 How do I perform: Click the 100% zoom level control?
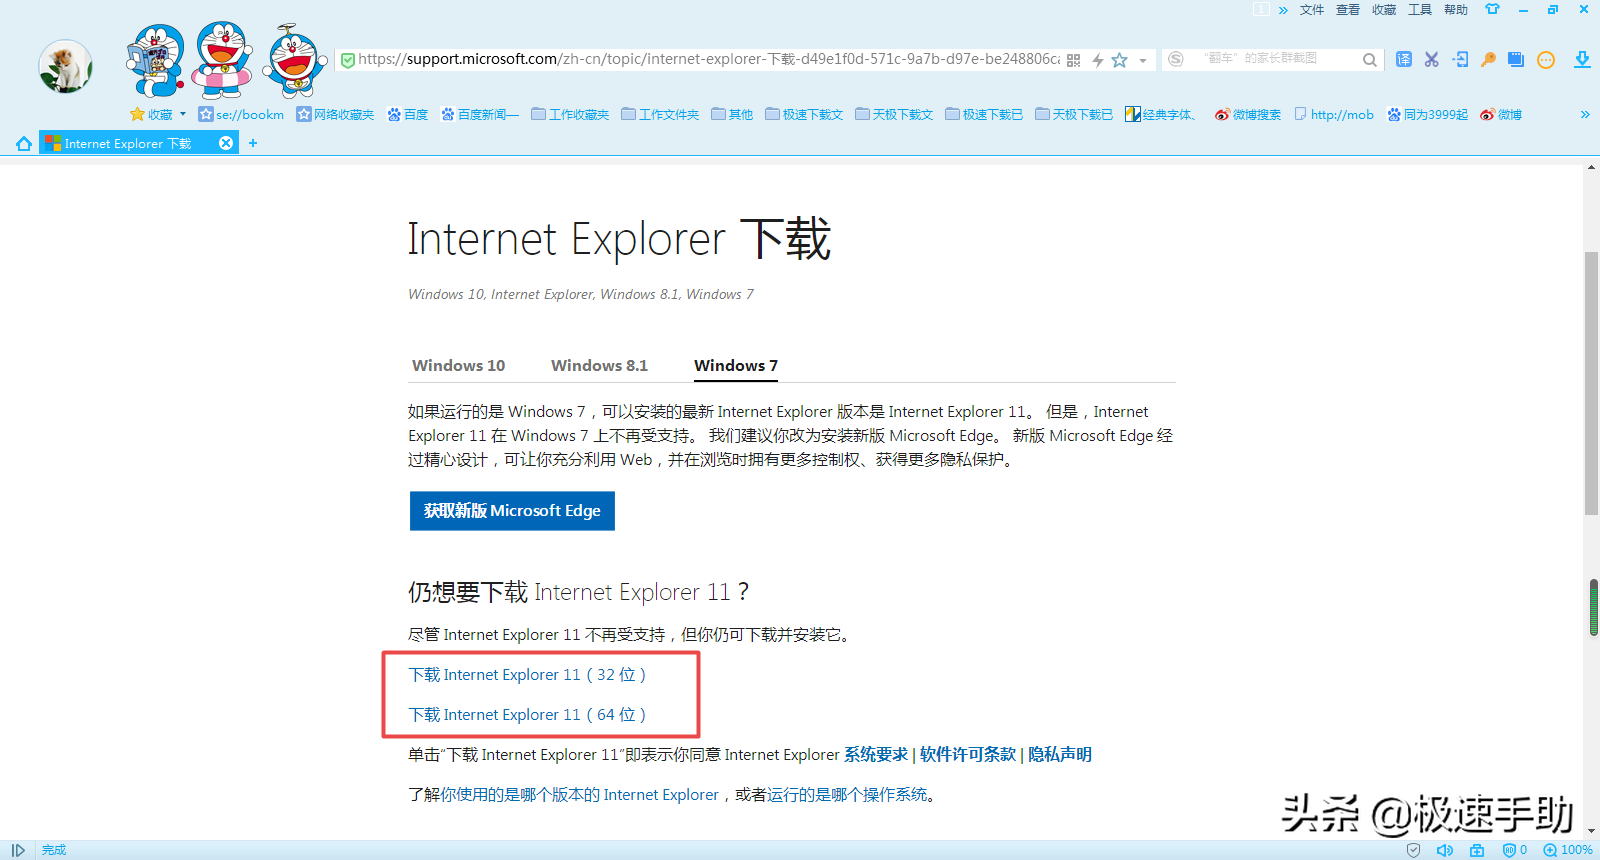(1568, 850)
